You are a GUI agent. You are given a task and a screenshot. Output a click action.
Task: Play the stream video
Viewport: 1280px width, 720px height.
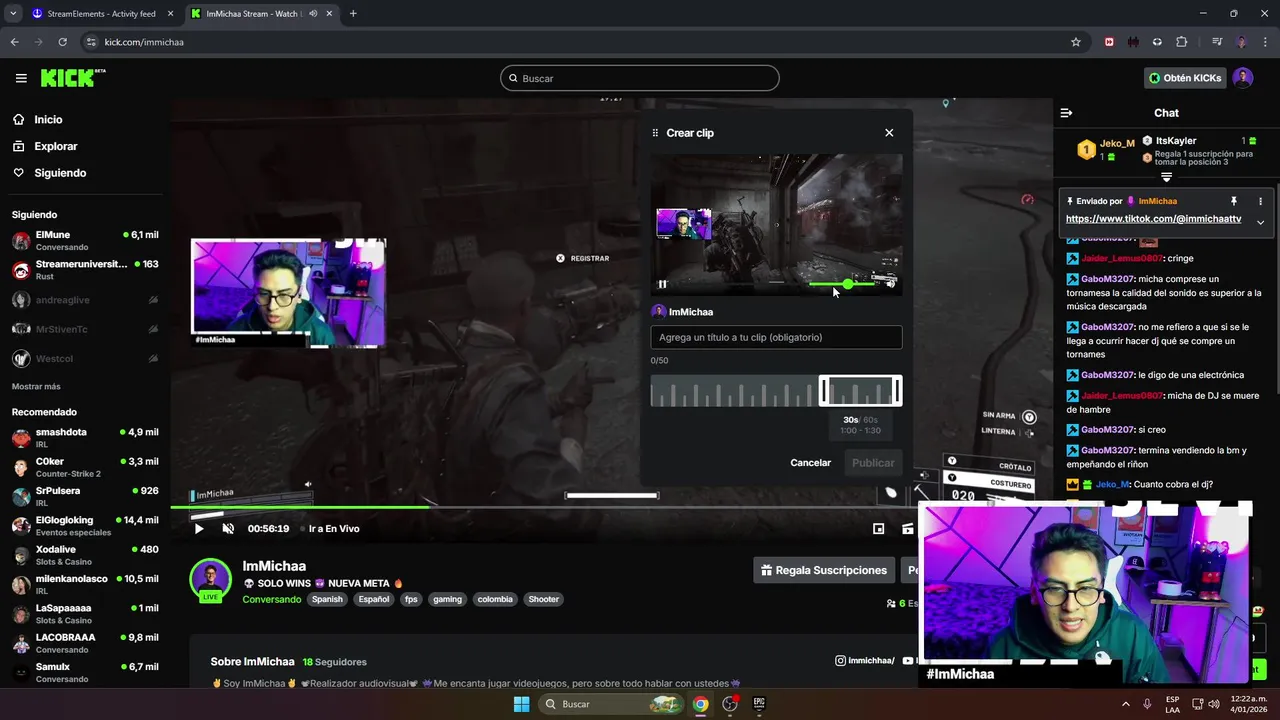point(198,529)
